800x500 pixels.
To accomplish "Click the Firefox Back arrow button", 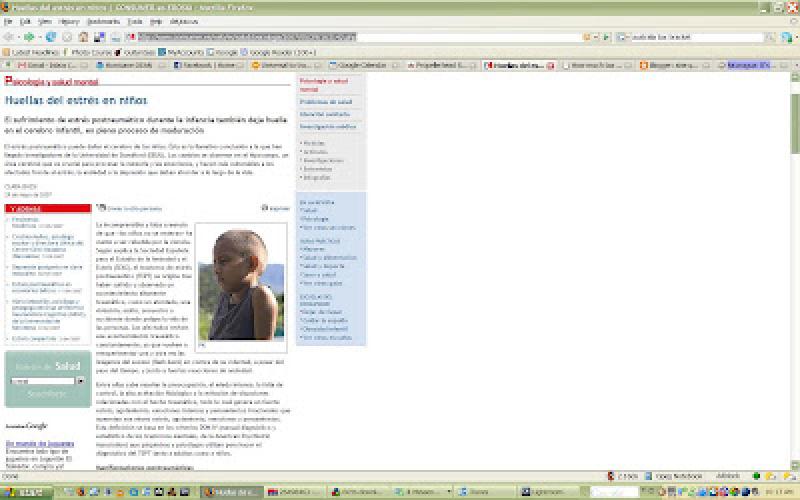I will coord(9,36).
